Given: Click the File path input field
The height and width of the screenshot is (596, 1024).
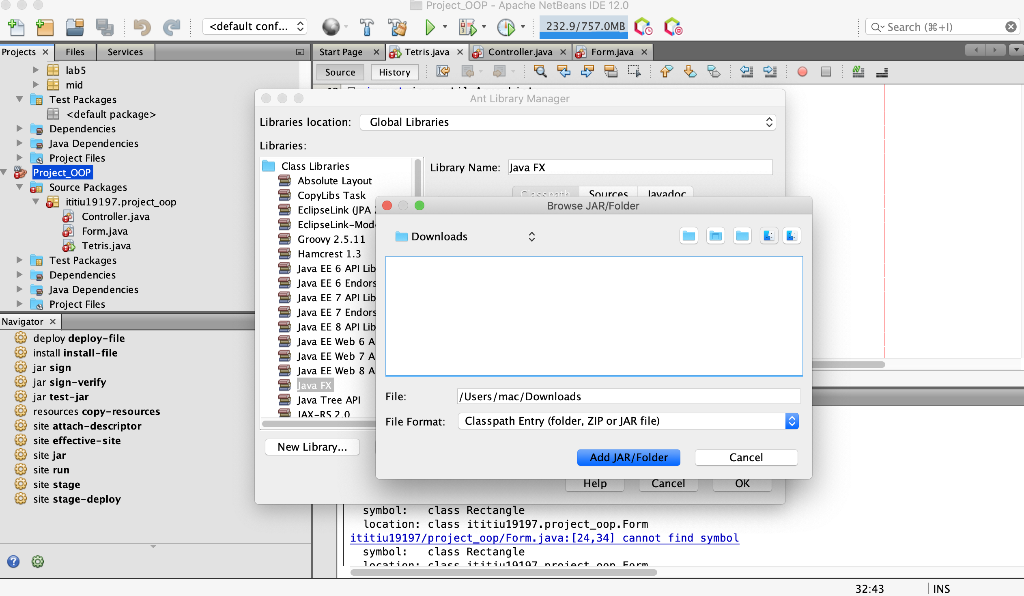Looking at the screenshot, I should (x=628, y=396).
